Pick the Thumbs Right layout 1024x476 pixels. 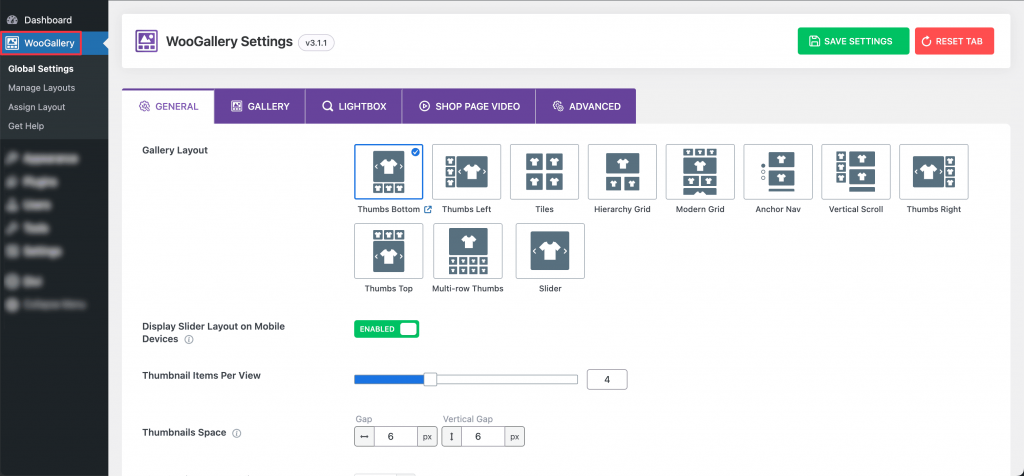click(x=934, y=172)
